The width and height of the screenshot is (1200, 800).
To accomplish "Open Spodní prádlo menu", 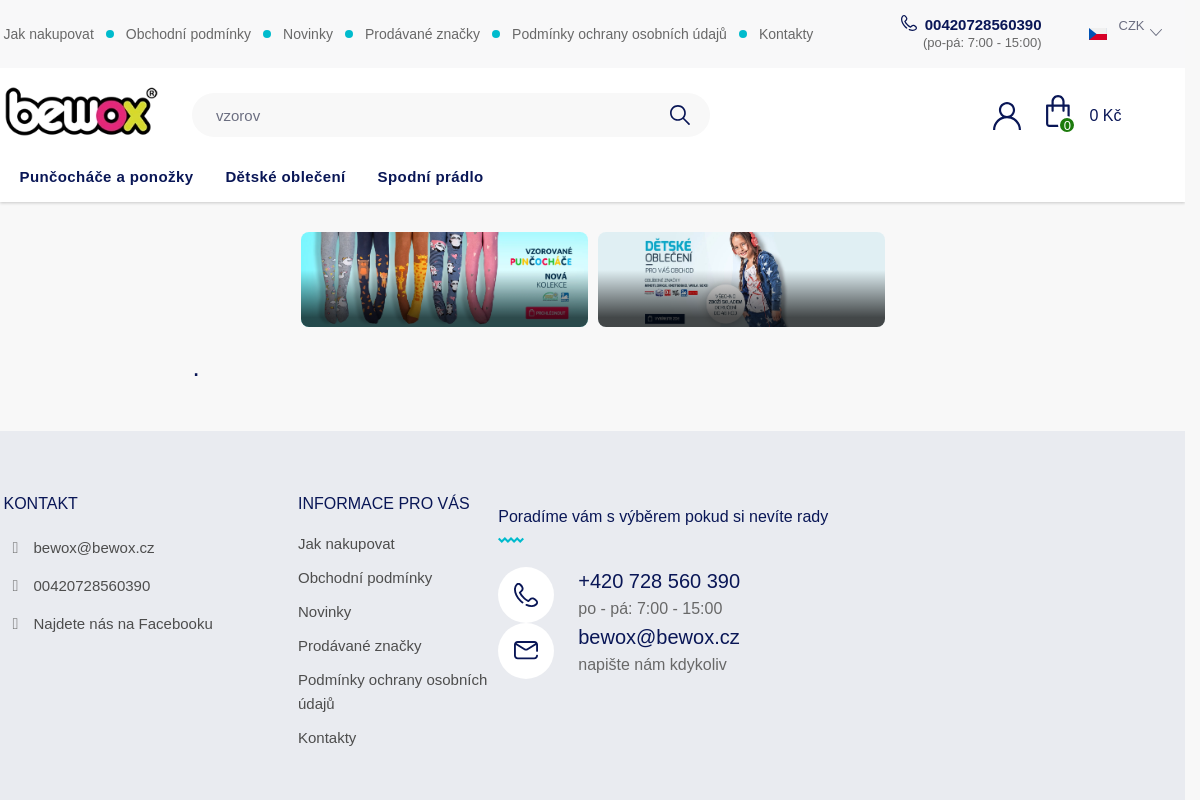I will coord(430,177).
